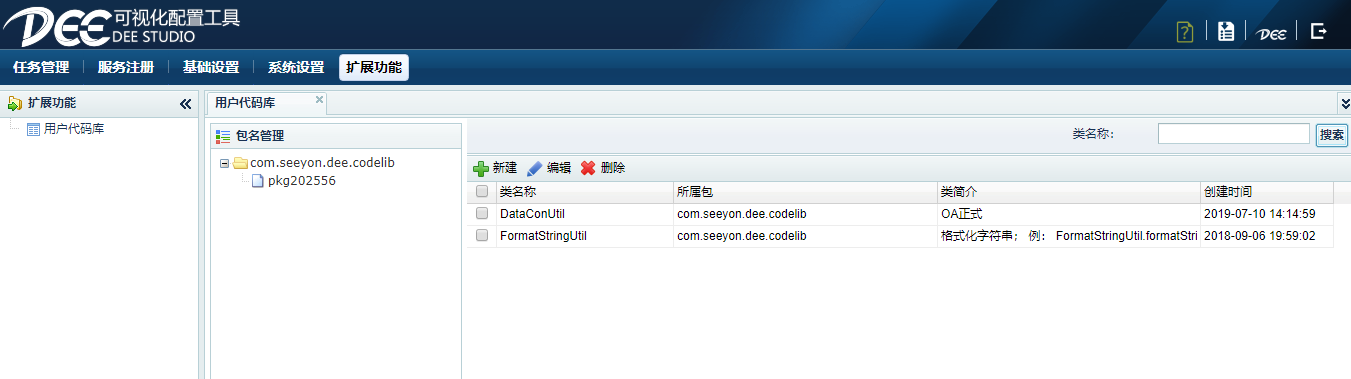Viewport: 1351px width, 379px height.
Task: Click the 格式化字符串 description cell
Action: [1069, 236]
